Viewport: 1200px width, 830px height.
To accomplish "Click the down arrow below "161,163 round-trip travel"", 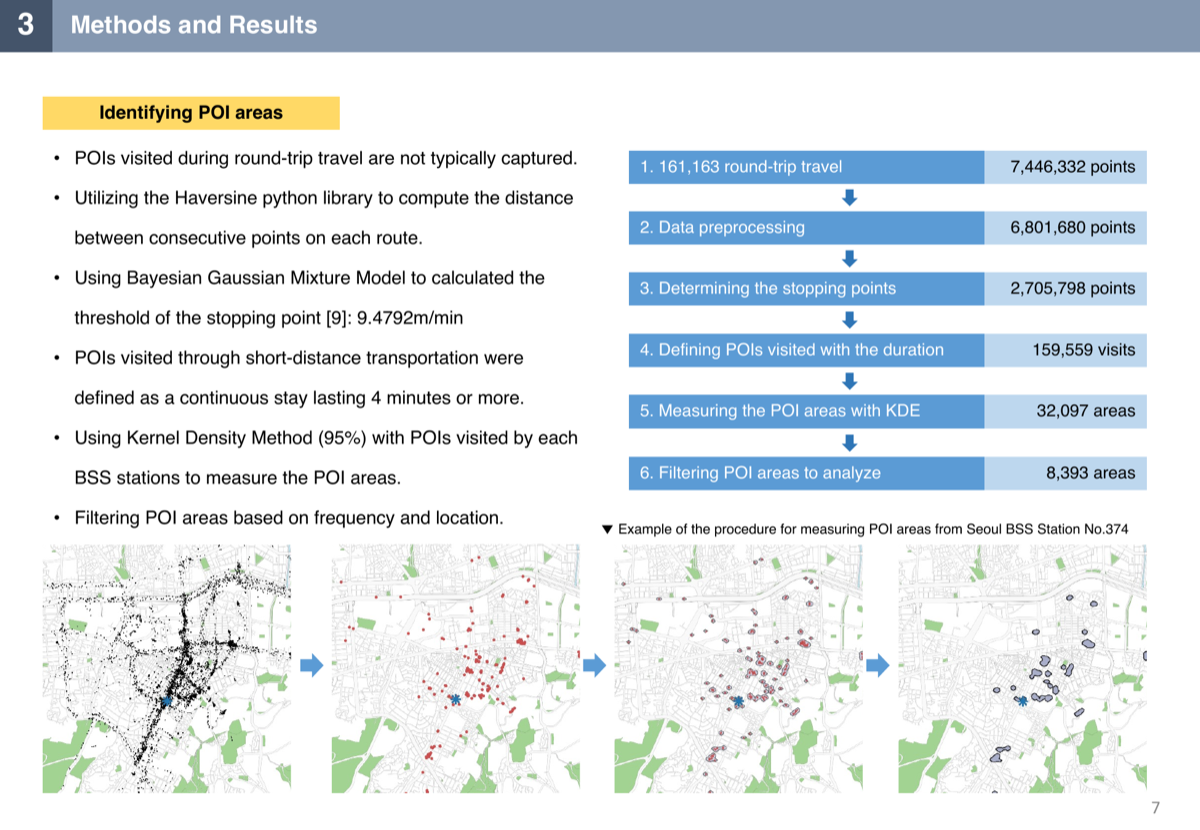I will pyautogui.click(x=850, y=198).
